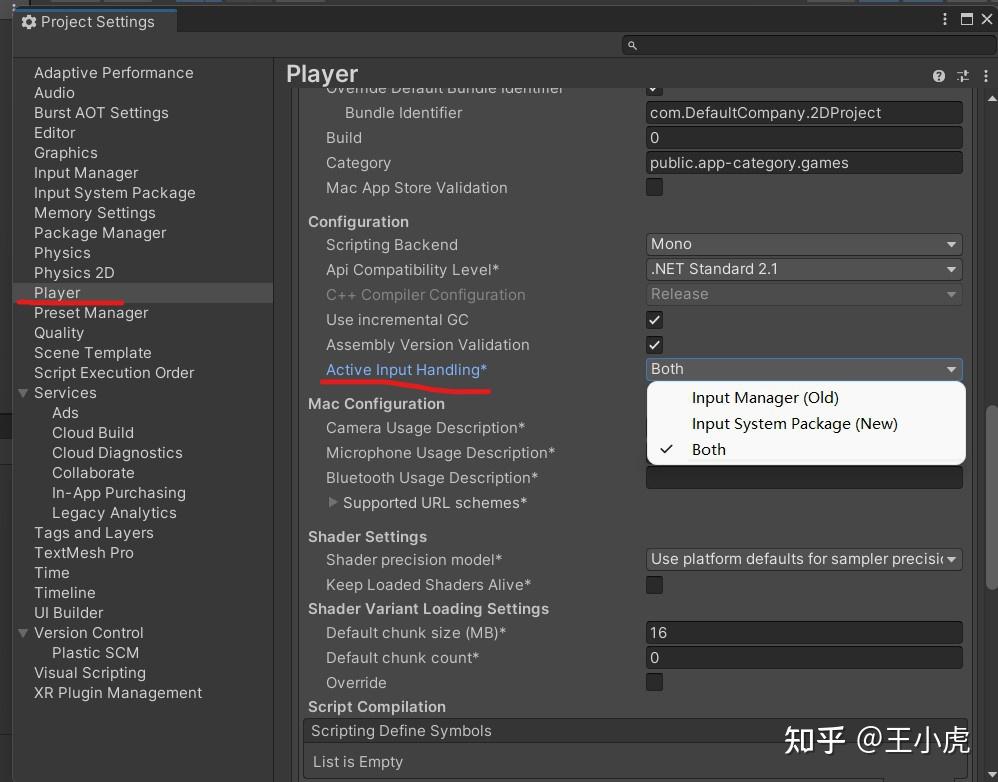Open Package Manager settings

(100, 233)
